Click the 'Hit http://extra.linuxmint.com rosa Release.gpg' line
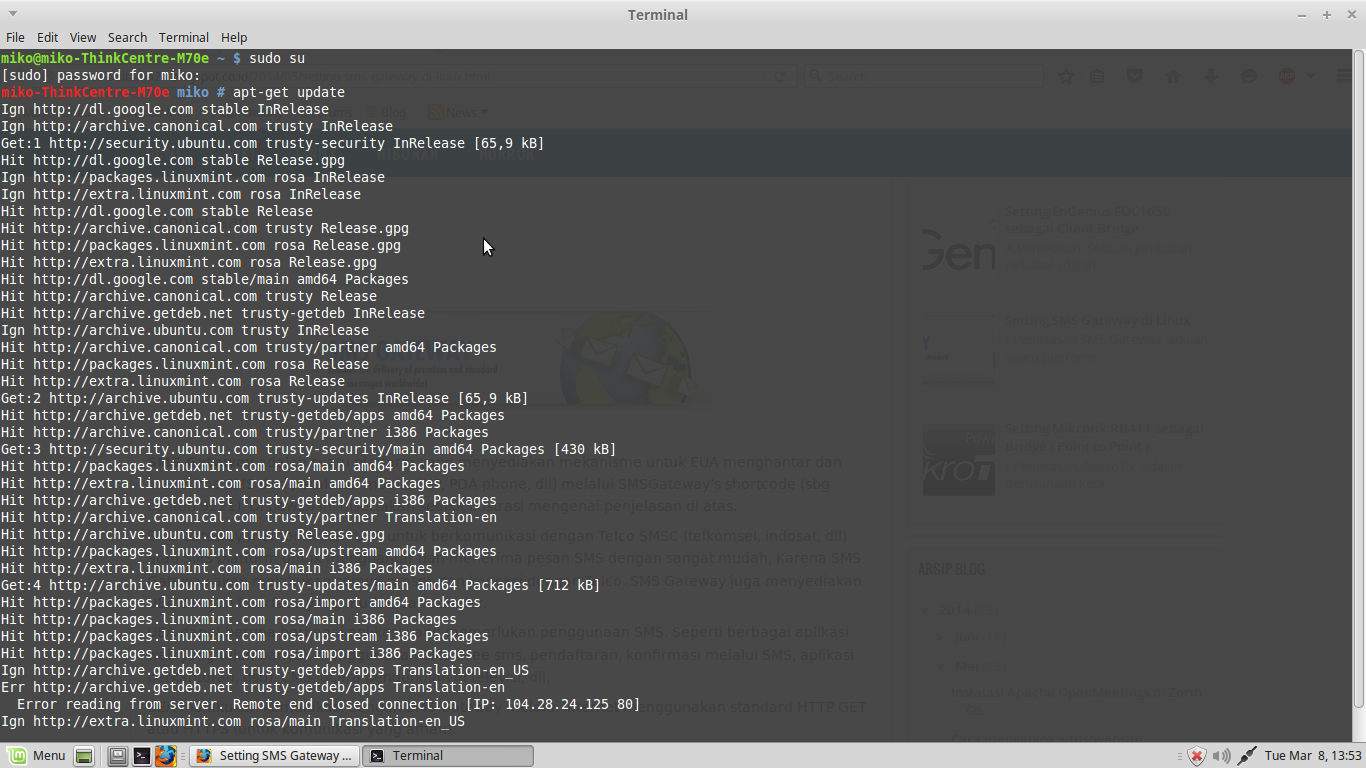The height and width of the screenshot is (768, 1366). [x=189, y=262]
